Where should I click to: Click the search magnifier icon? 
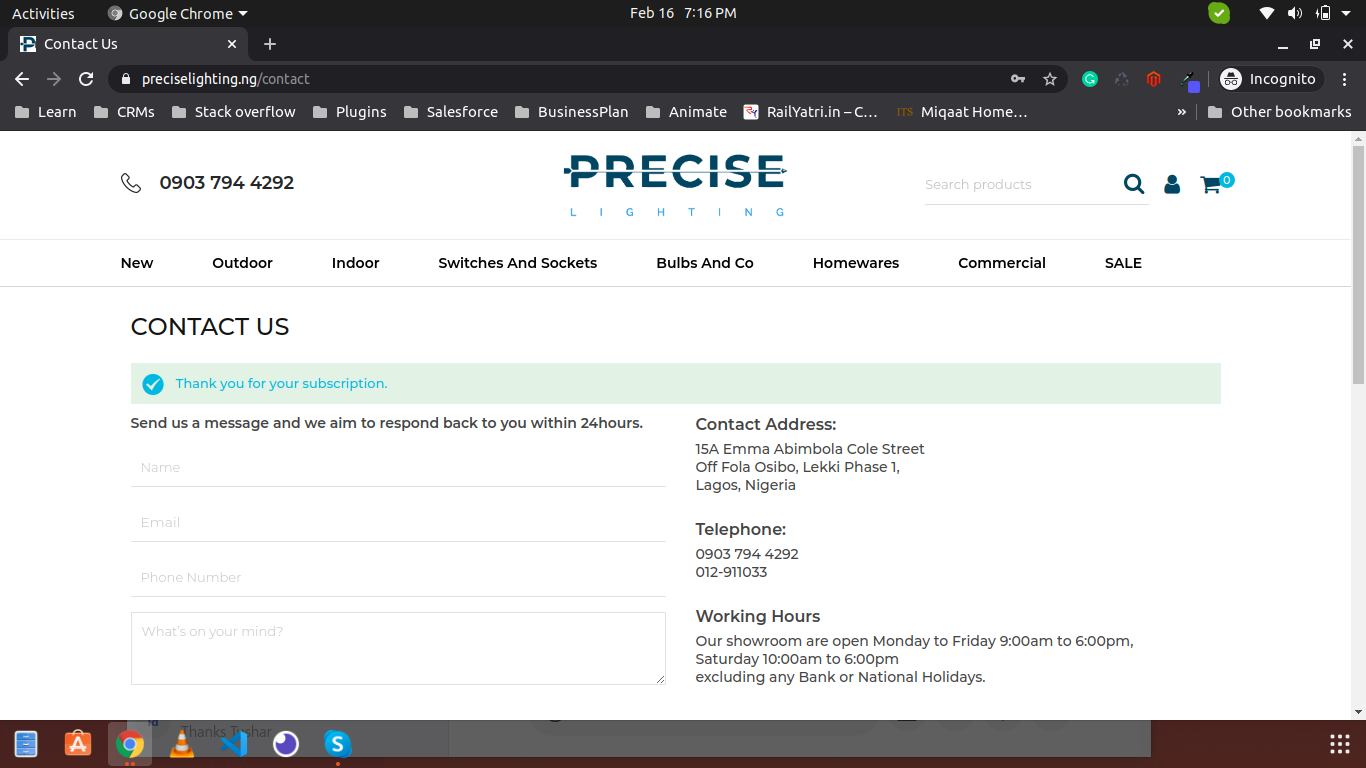click(1133, 184)
